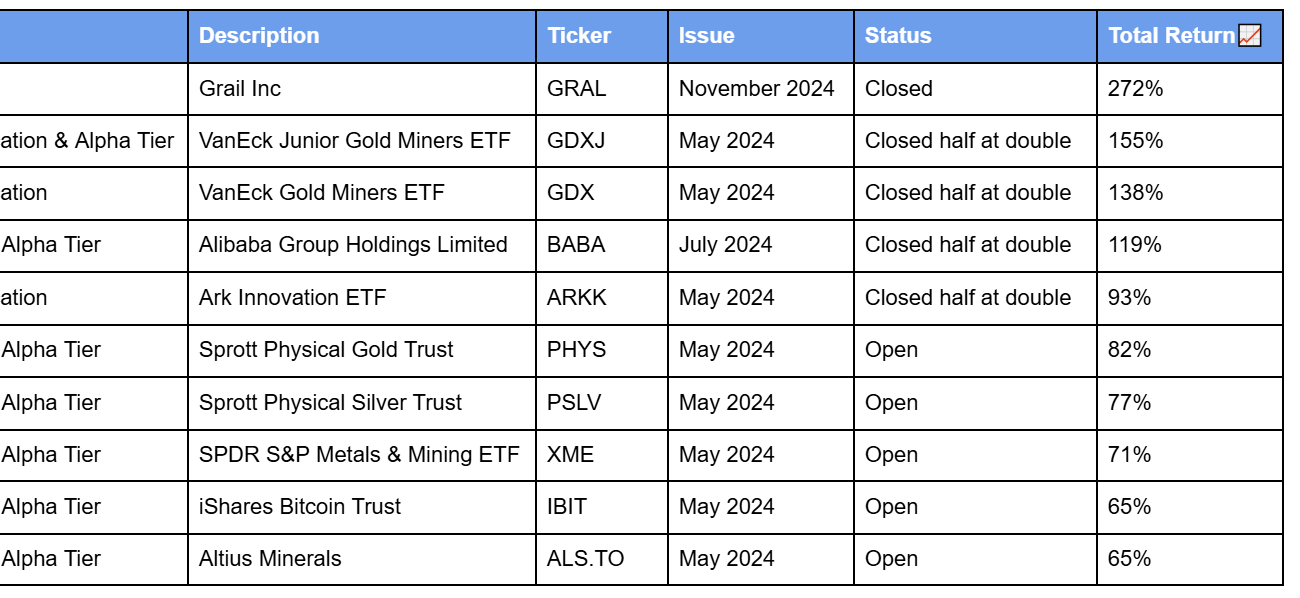1300x598 pixels.
Task: Select the November 2024 issue cell
Action: point(761,88)
